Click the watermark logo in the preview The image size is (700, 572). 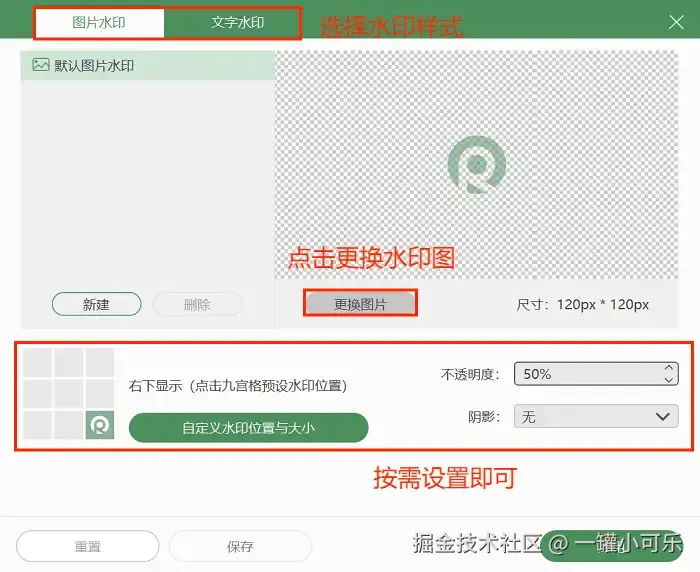(x=477, y=164)
